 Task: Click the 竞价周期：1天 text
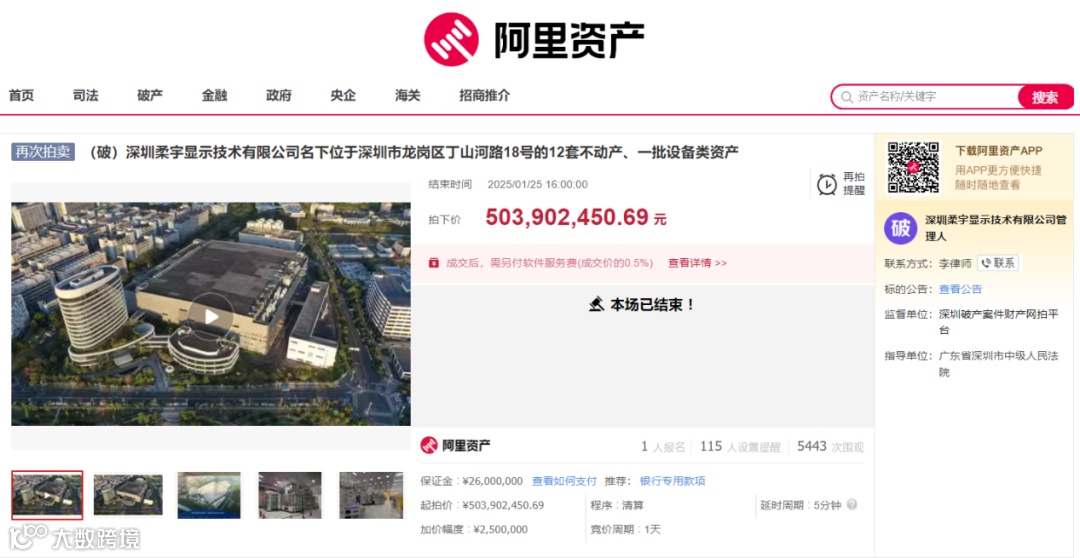pos(625,529)
